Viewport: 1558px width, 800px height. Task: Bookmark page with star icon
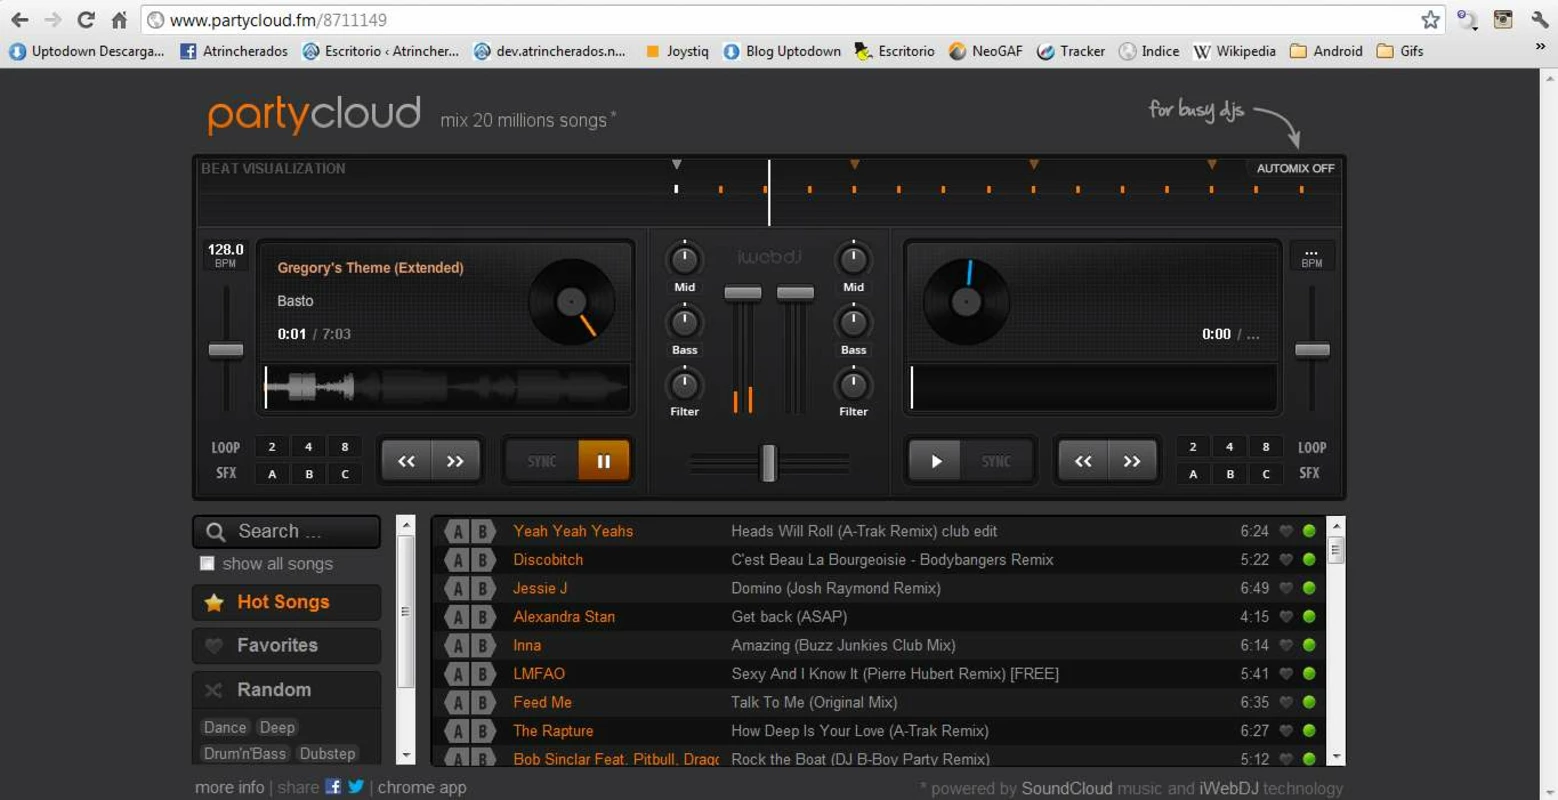[x=1431, y=19]
